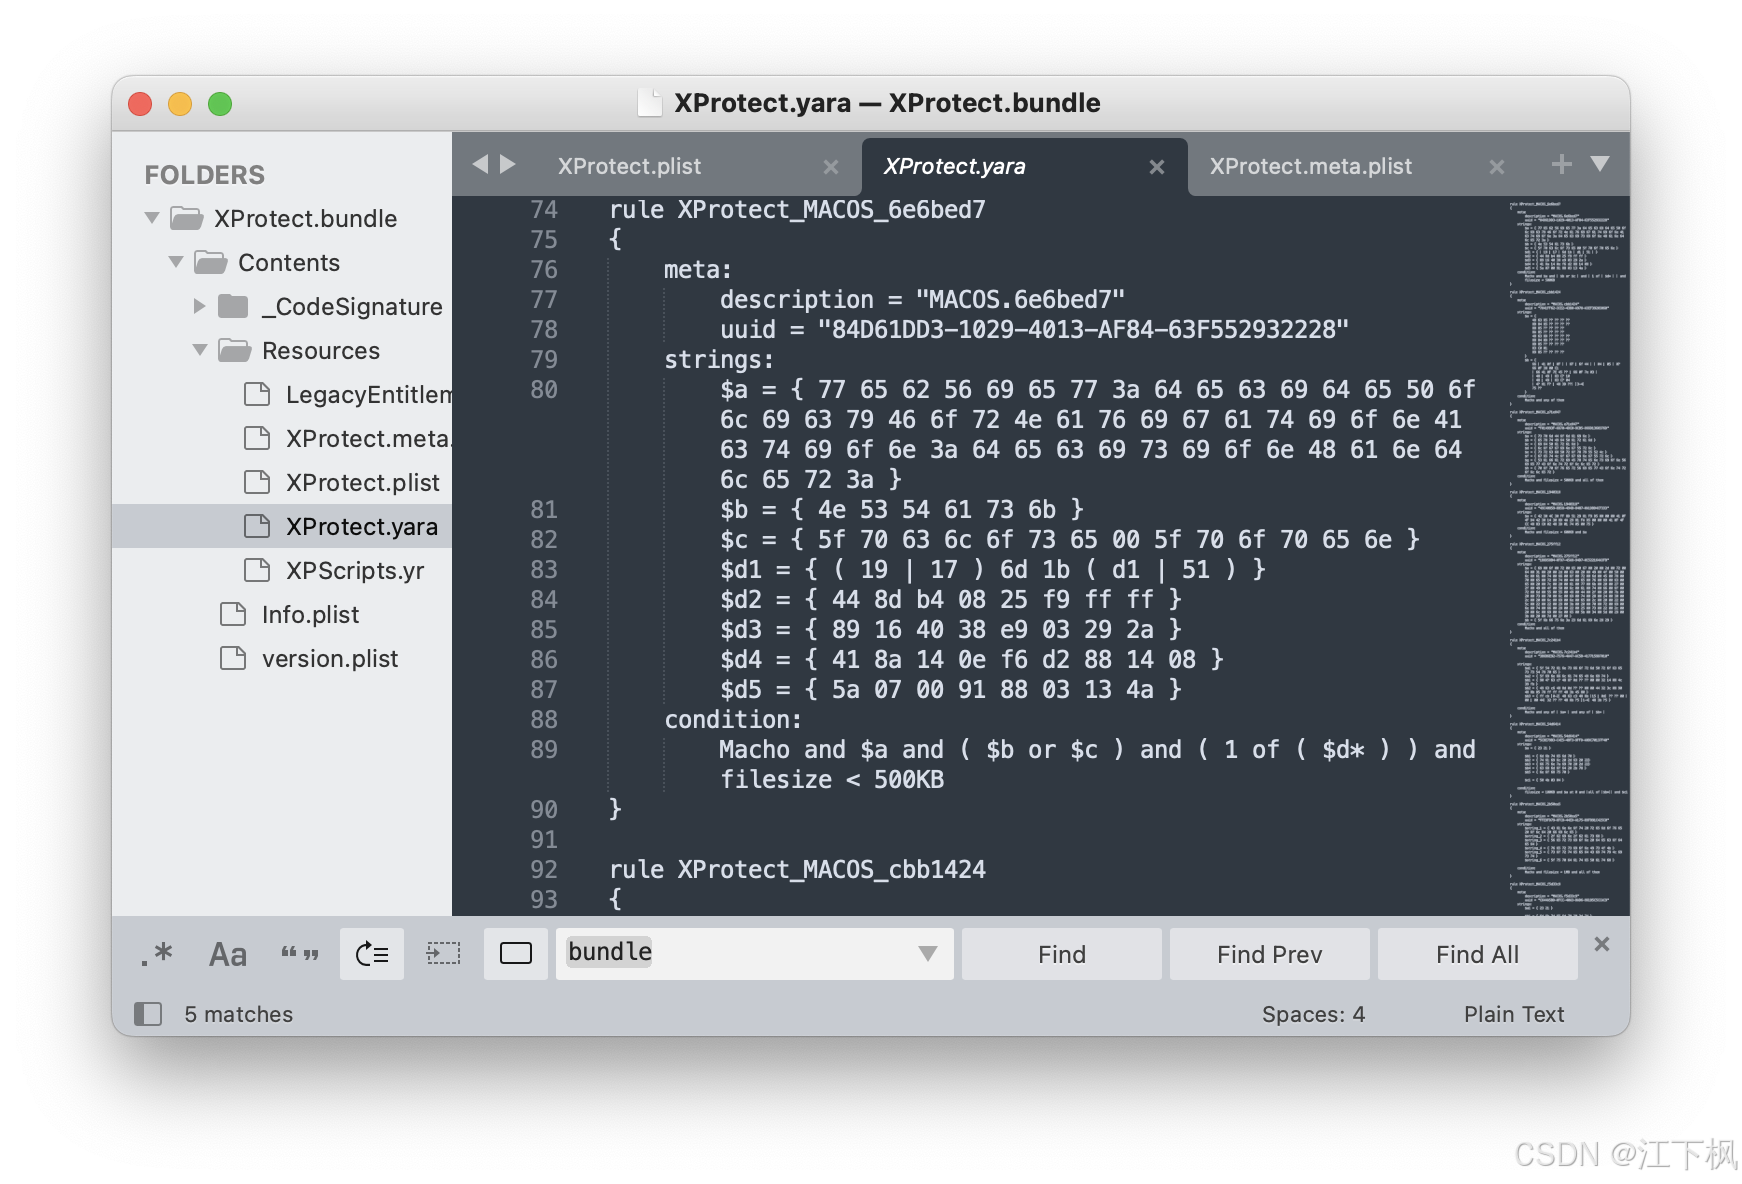This screenshot has width=1742, height=1184.
Task: Toggle in-selection search option
Action: (x=443, y=954)
